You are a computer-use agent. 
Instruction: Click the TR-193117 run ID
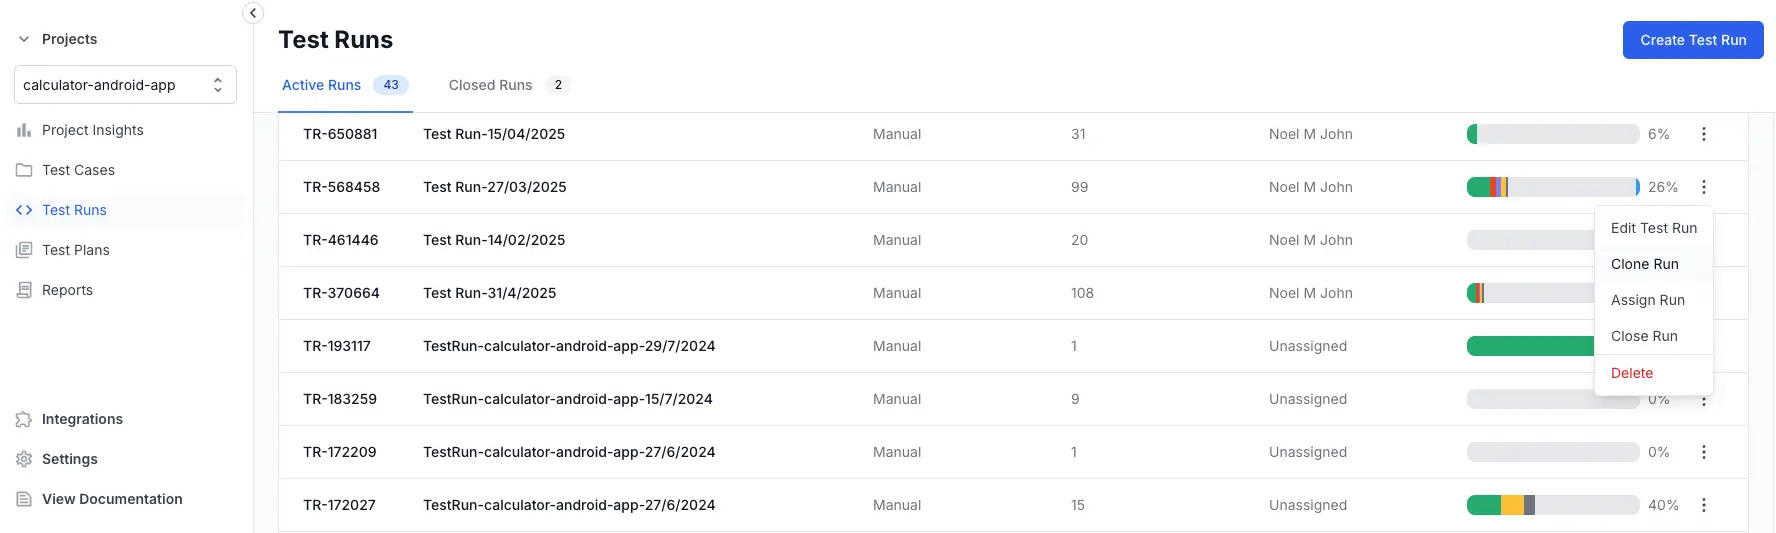pyautogui.click(x=337, y=346)
